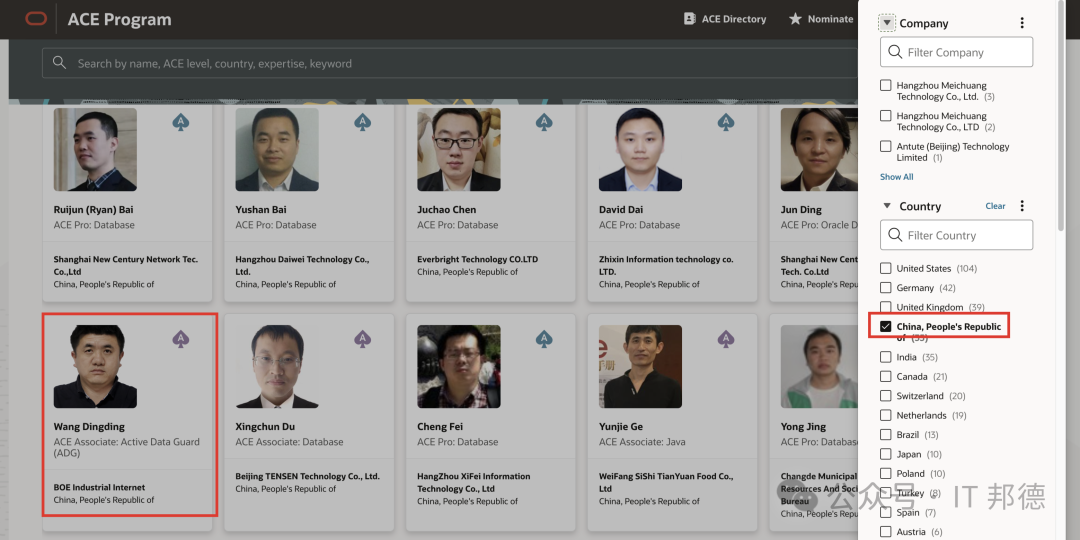The image size is (1080, 540).
Task: Check Hangzhou Meichuang Technology Co., Ltd. (3)
Action: 886,85
